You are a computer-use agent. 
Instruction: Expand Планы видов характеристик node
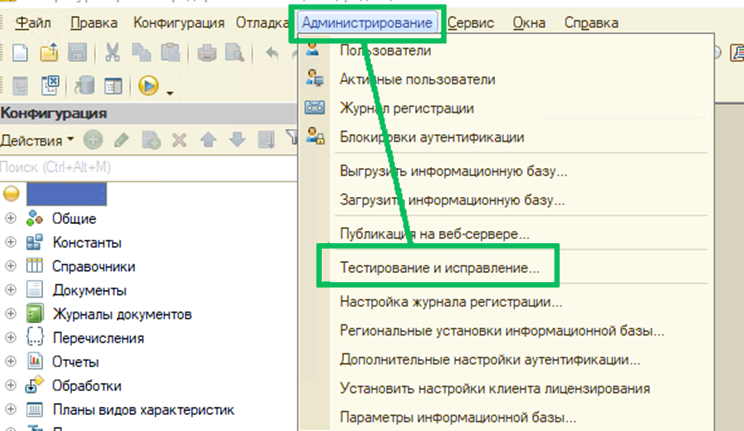pos(10,409)
